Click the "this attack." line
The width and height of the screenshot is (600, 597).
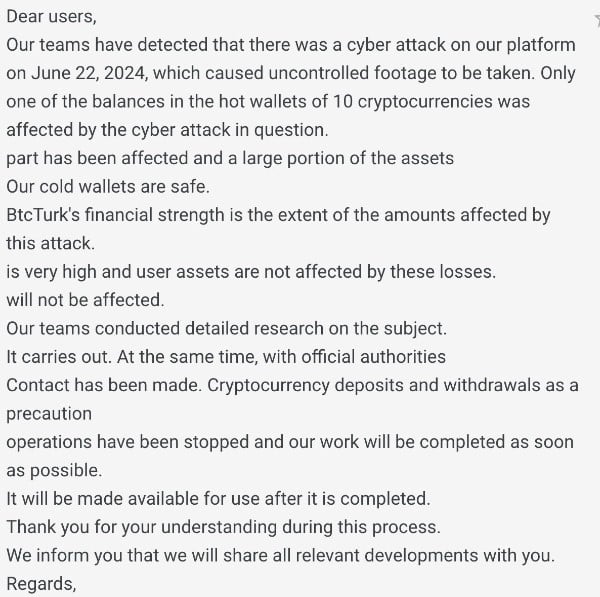[48, 243]
